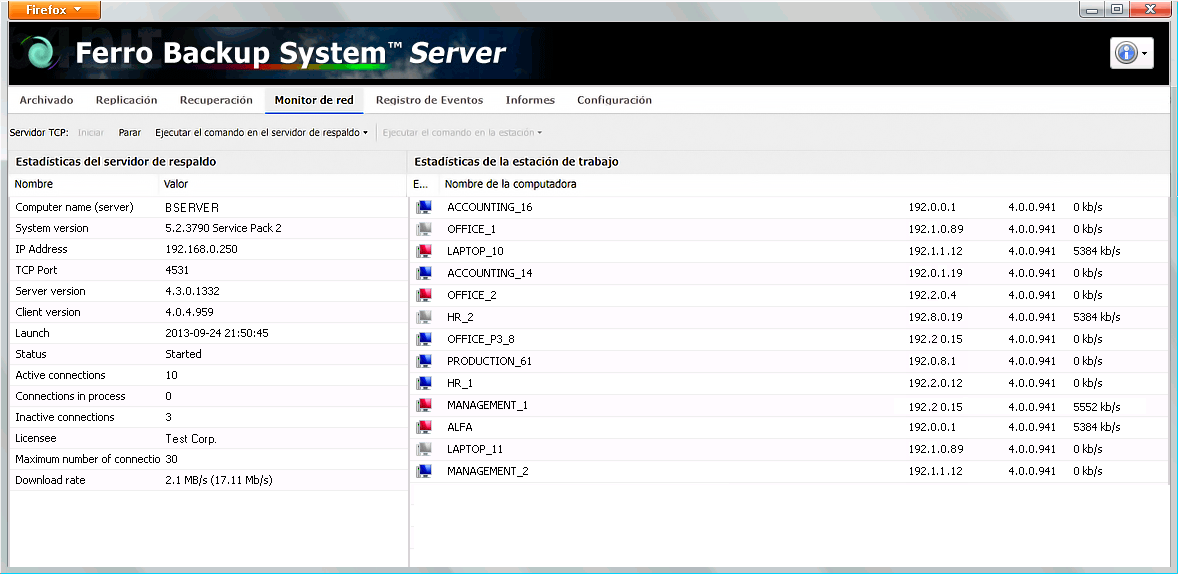Go to the Configuración tab
This screenshot has width=1178, height=574.
614,100
